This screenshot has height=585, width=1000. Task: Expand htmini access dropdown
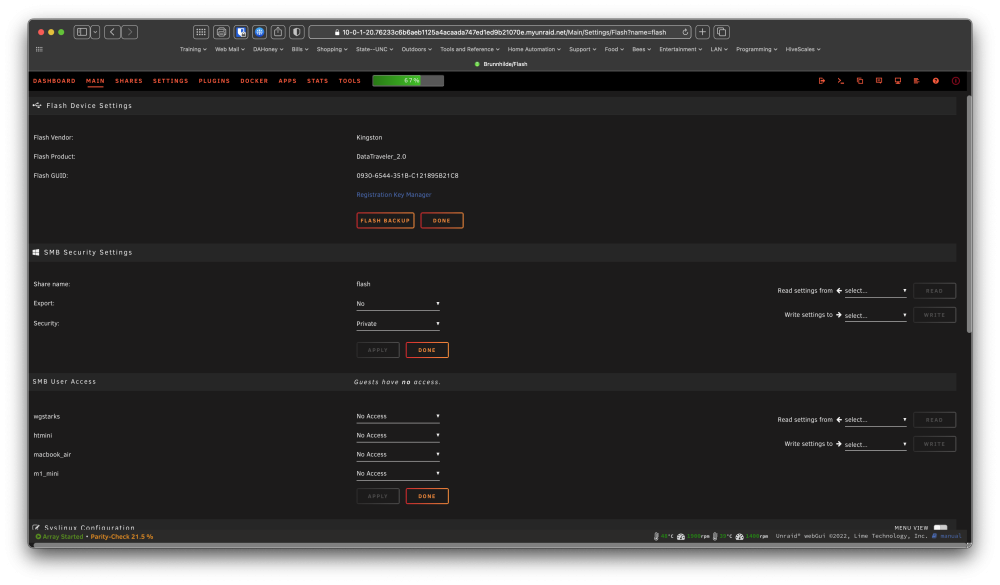[x=398, y=435]
